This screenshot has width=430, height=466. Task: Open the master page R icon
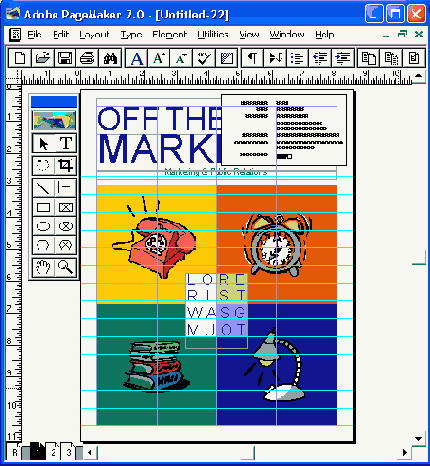(x=15, y=452)
